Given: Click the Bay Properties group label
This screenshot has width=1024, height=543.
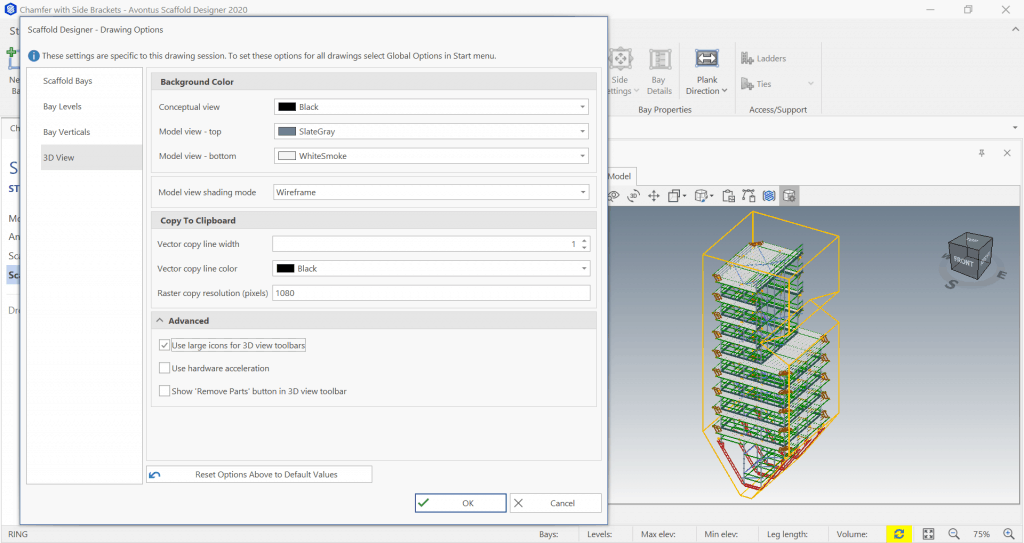Looking at the screenshot, I should point(665,110).
